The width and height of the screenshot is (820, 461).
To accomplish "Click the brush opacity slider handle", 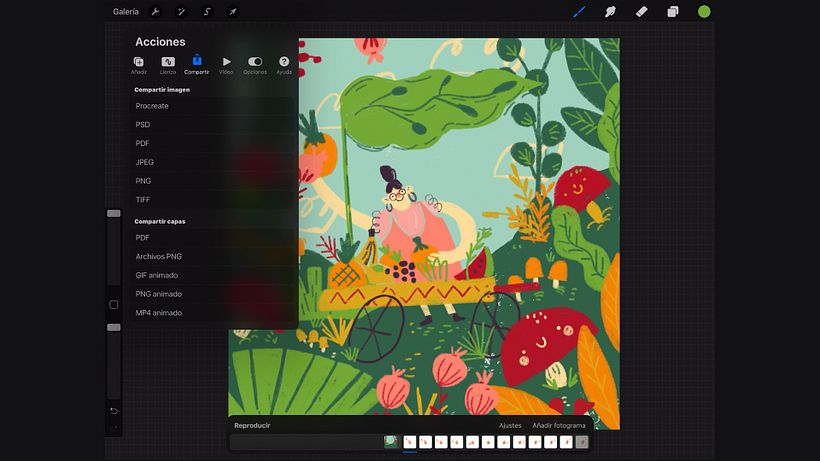I will (113, 327).
